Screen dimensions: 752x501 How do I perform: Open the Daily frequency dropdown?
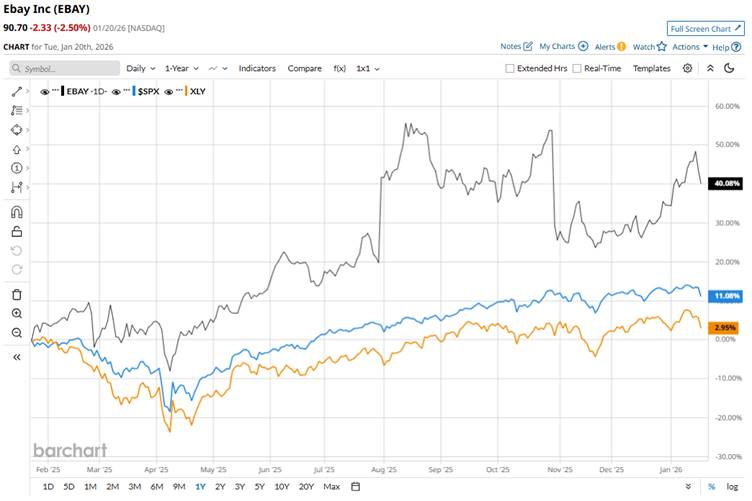tap(140, 68)
